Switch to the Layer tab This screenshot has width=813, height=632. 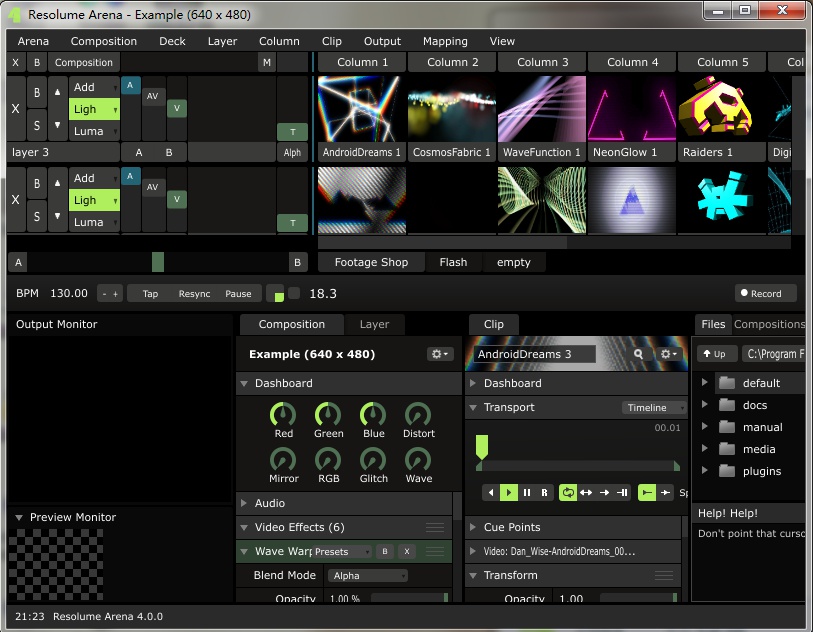coord(374,324)
